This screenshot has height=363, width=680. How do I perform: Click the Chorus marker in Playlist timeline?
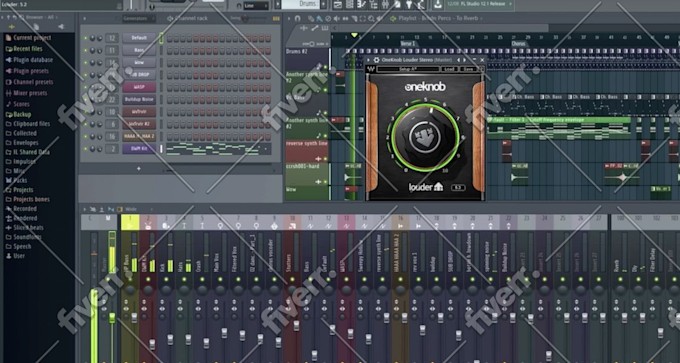click(518, 44)
